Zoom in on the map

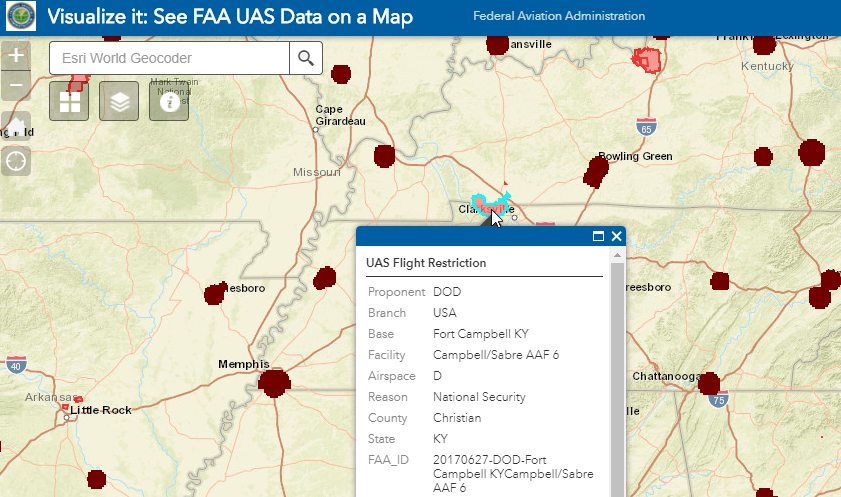point(15,56)
